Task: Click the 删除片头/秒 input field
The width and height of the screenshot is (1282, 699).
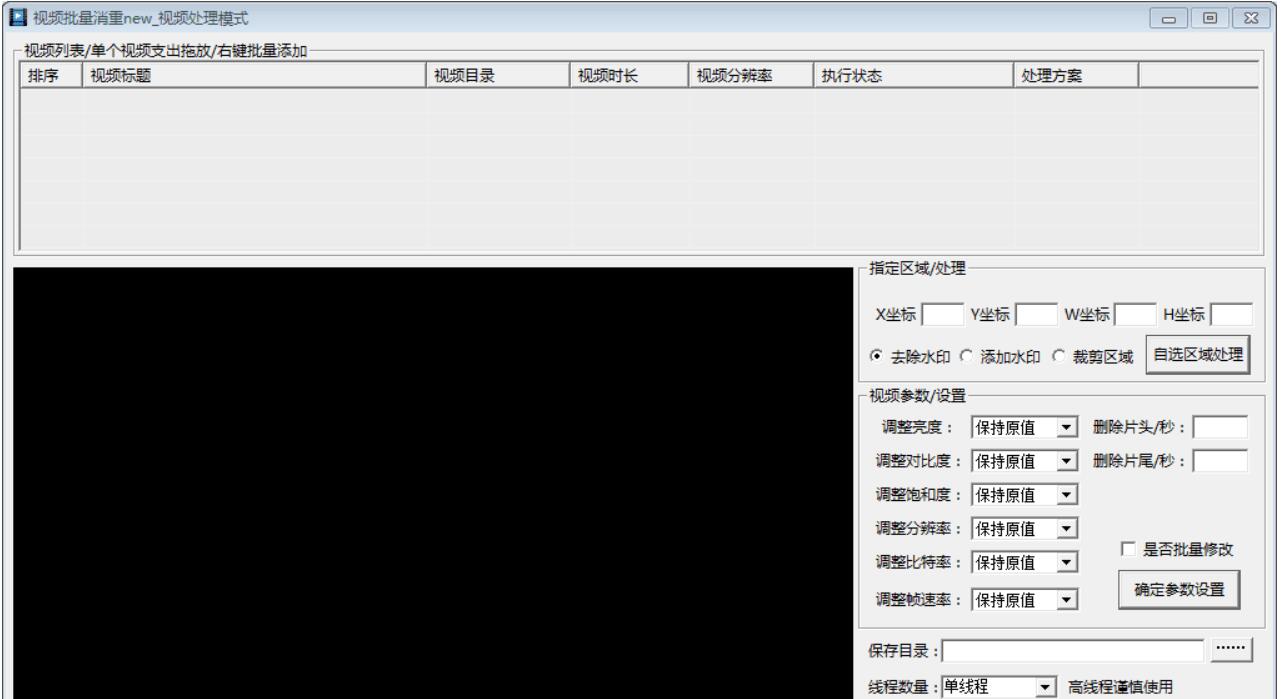Action: pos(1221,428)
